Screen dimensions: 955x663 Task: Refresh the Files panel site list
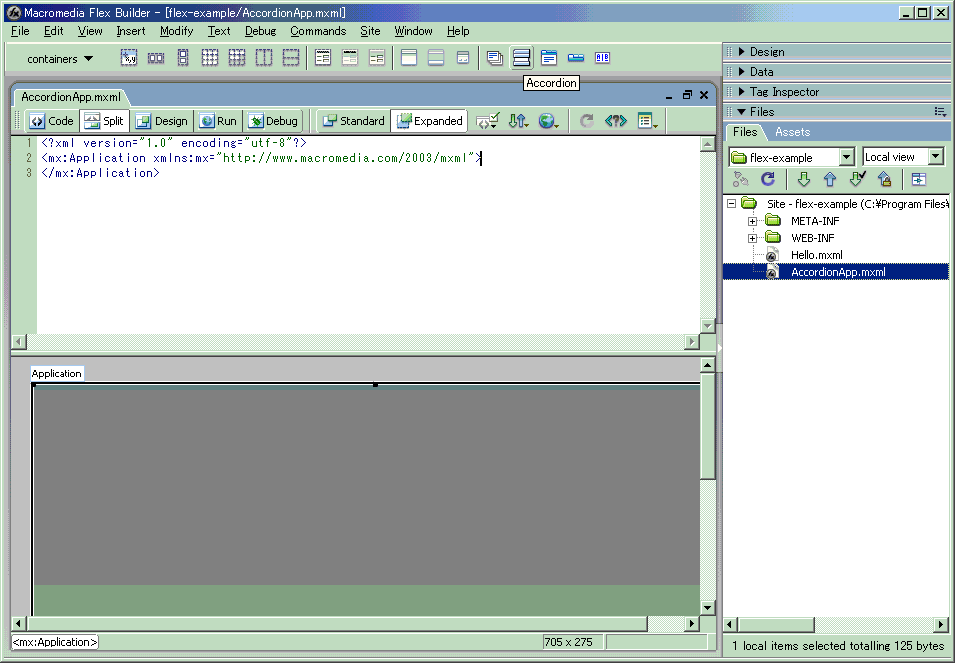coord(768,179)
